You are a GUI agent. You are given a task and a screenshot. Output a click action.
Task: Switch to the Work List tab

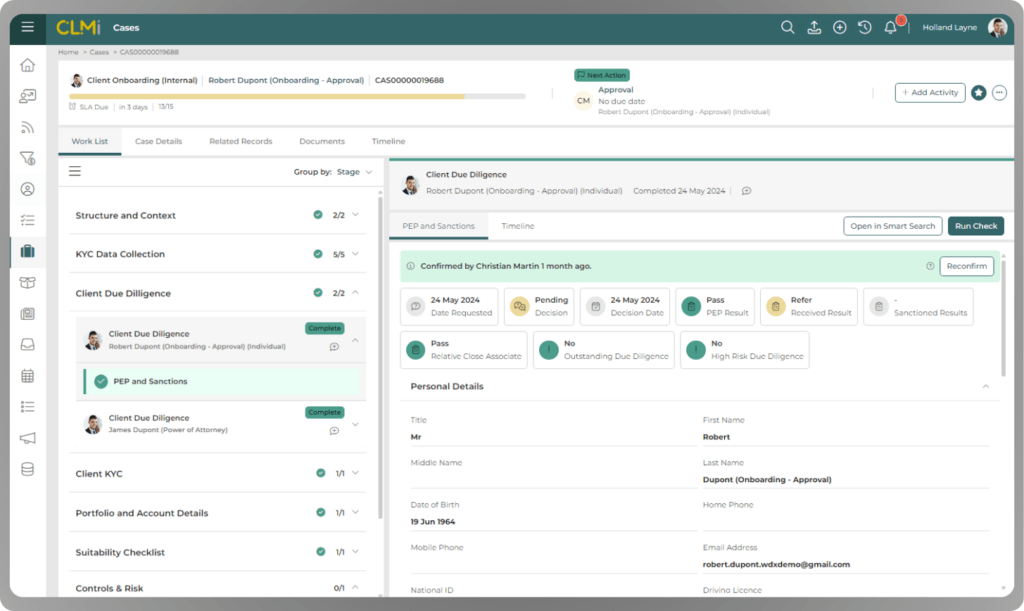89,141
